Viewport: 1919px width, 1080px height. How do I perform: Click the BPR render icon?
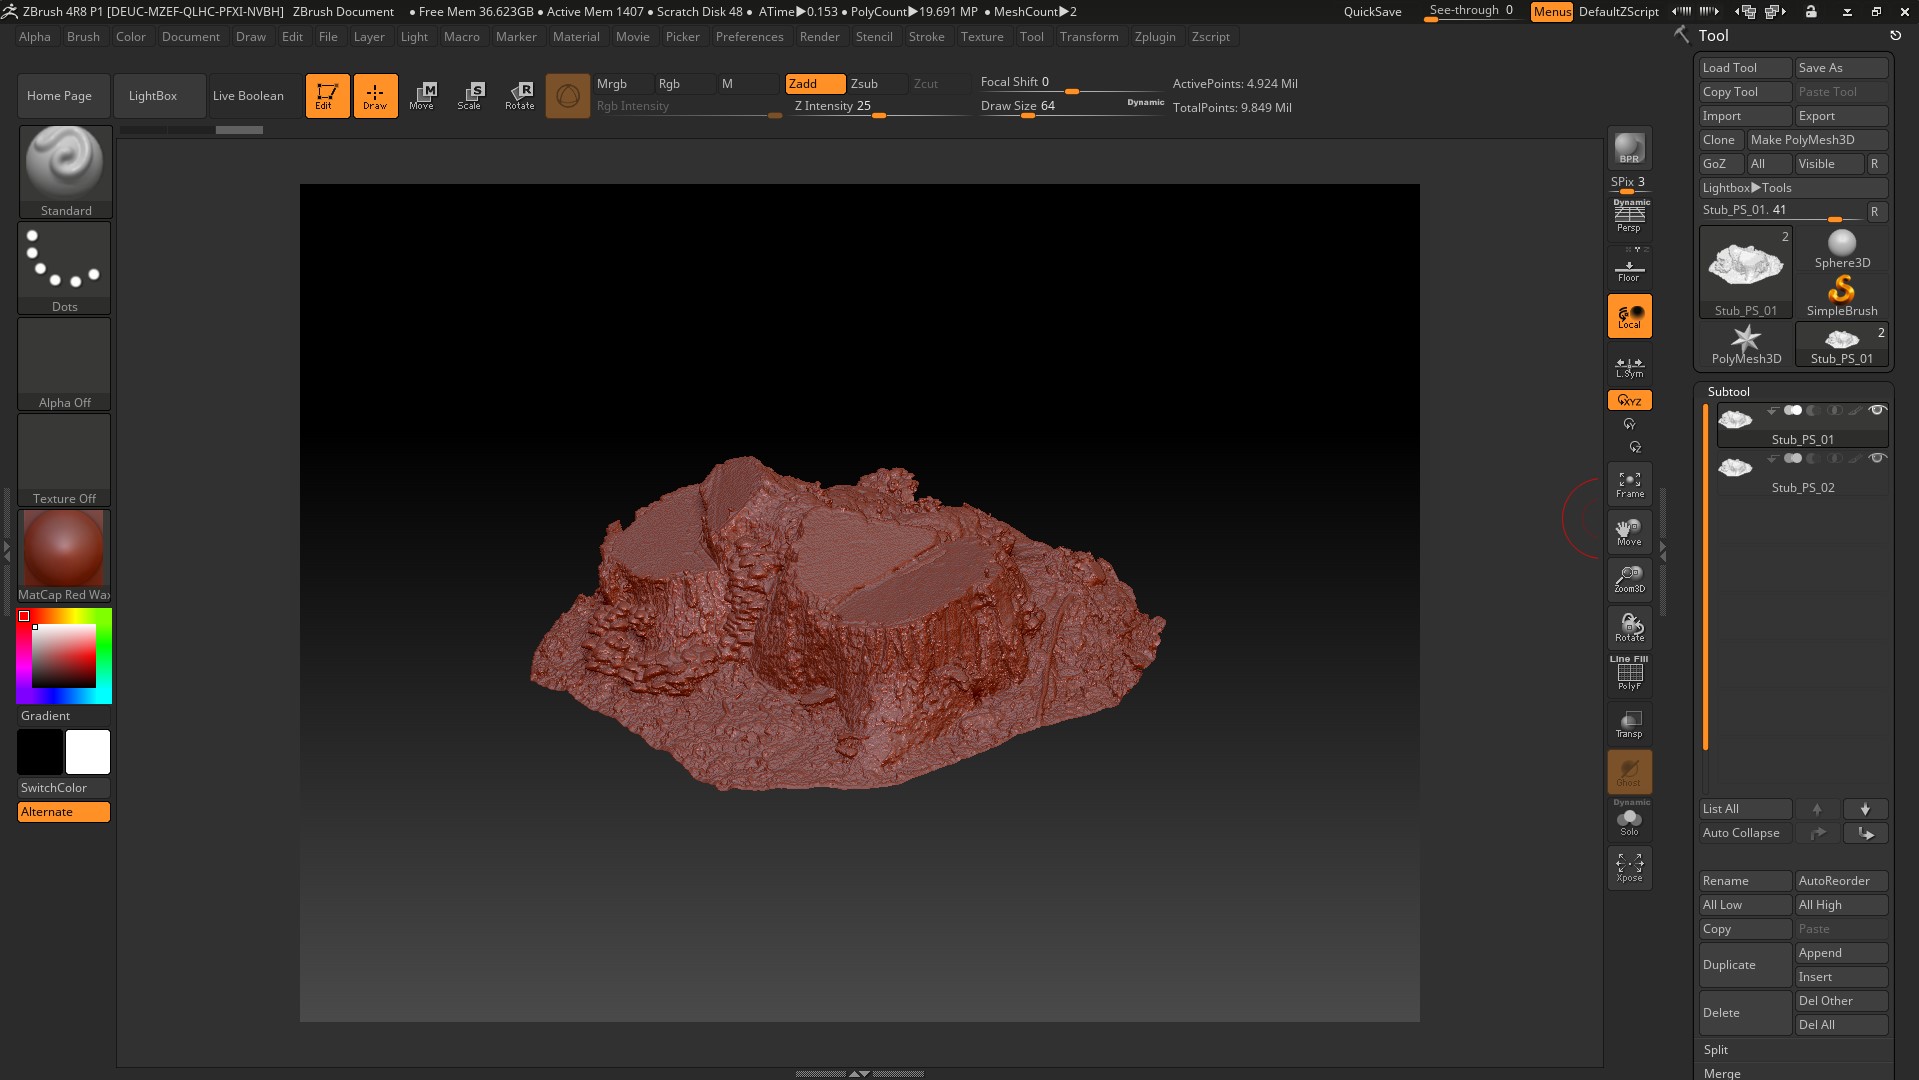coord(1629,148)
